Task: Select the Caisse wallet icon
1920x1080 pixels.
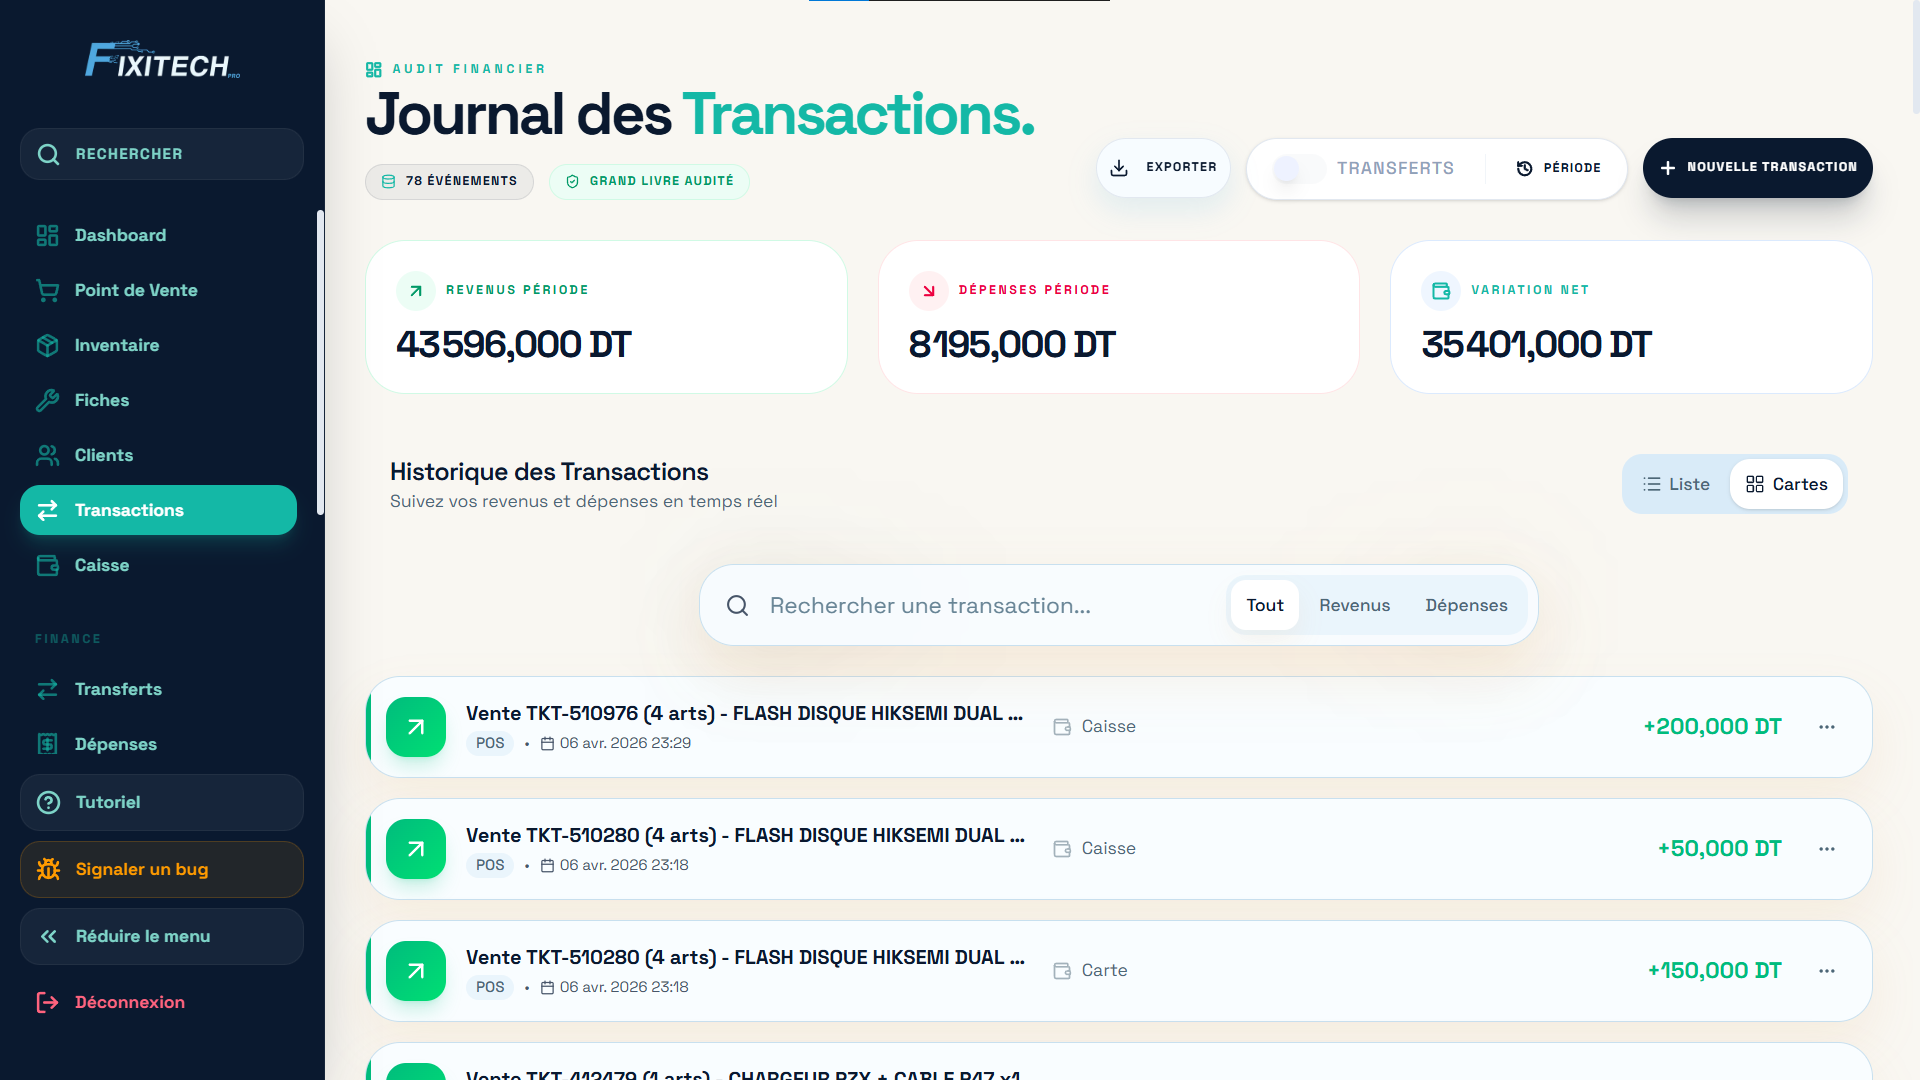Action: (47, 565)
